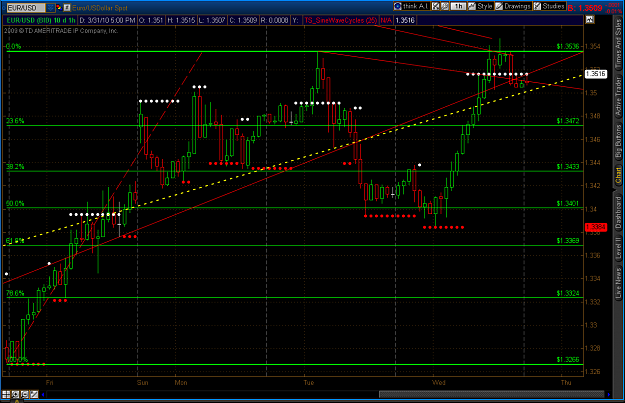Click the 1.3516 price bubble on axis
The width and height of the screenshot is (625, 403).
click(x=596, y=74)
